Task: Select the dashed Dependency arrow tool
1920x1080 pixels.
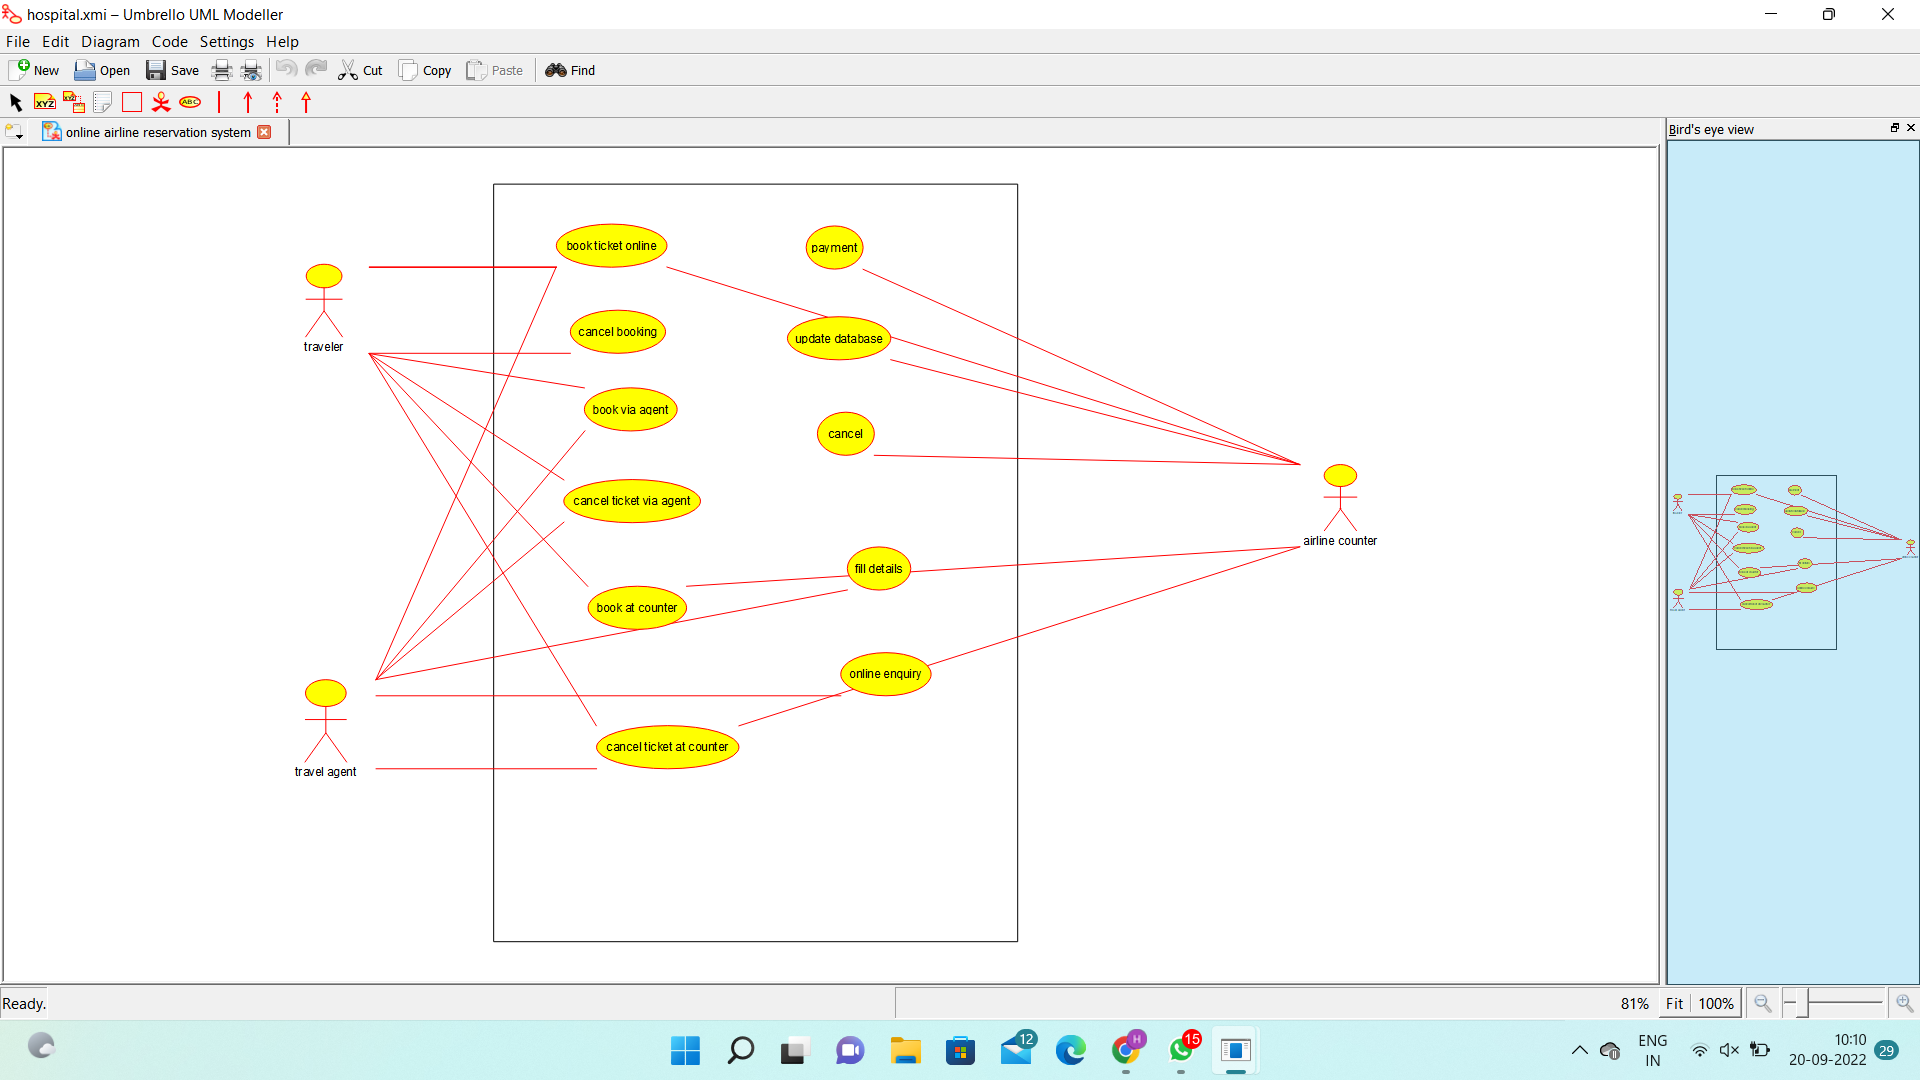Action: tap(277, 102)
